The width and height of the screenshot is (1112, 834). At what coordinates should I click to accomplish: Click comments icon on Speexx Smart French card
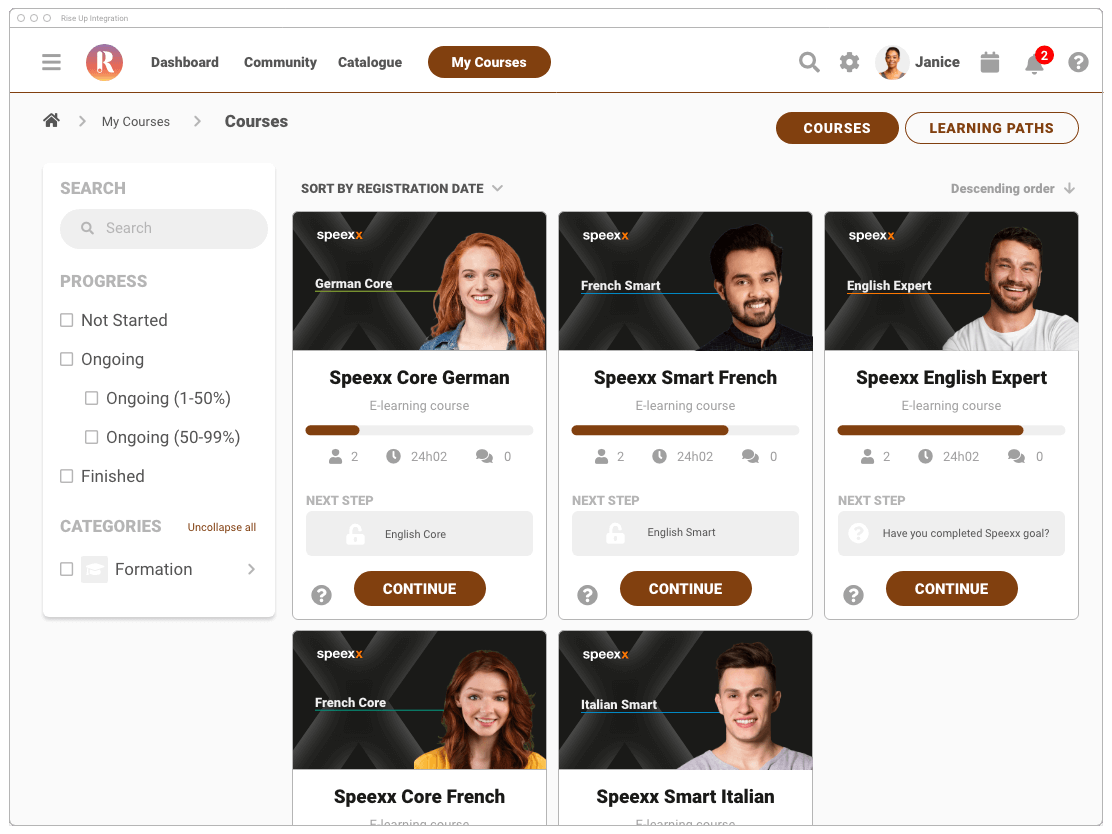750,457
